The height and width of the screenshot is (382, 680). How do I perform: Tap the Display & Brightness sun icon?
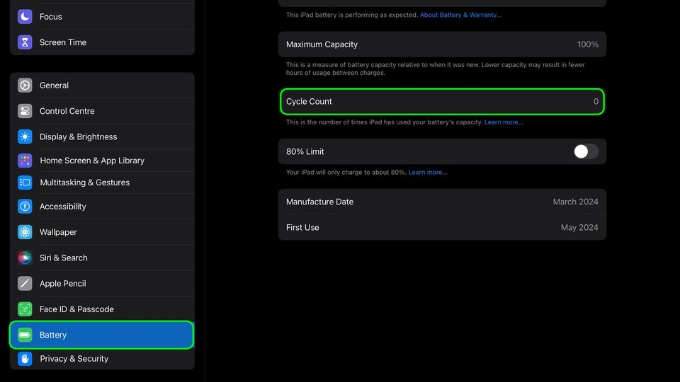click(25, 137)
